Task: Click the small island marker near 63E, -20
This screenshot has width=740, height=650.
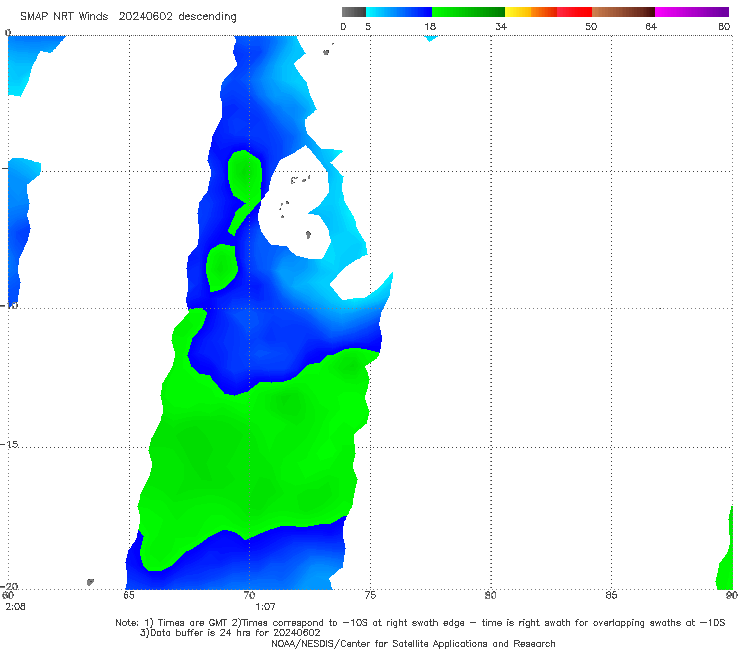Action: point(90,582)
